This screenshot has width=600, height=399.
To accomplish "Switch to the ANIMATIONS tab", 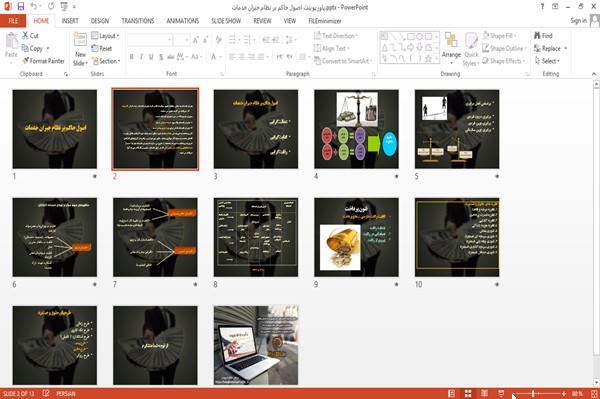I will pos(183,21).
